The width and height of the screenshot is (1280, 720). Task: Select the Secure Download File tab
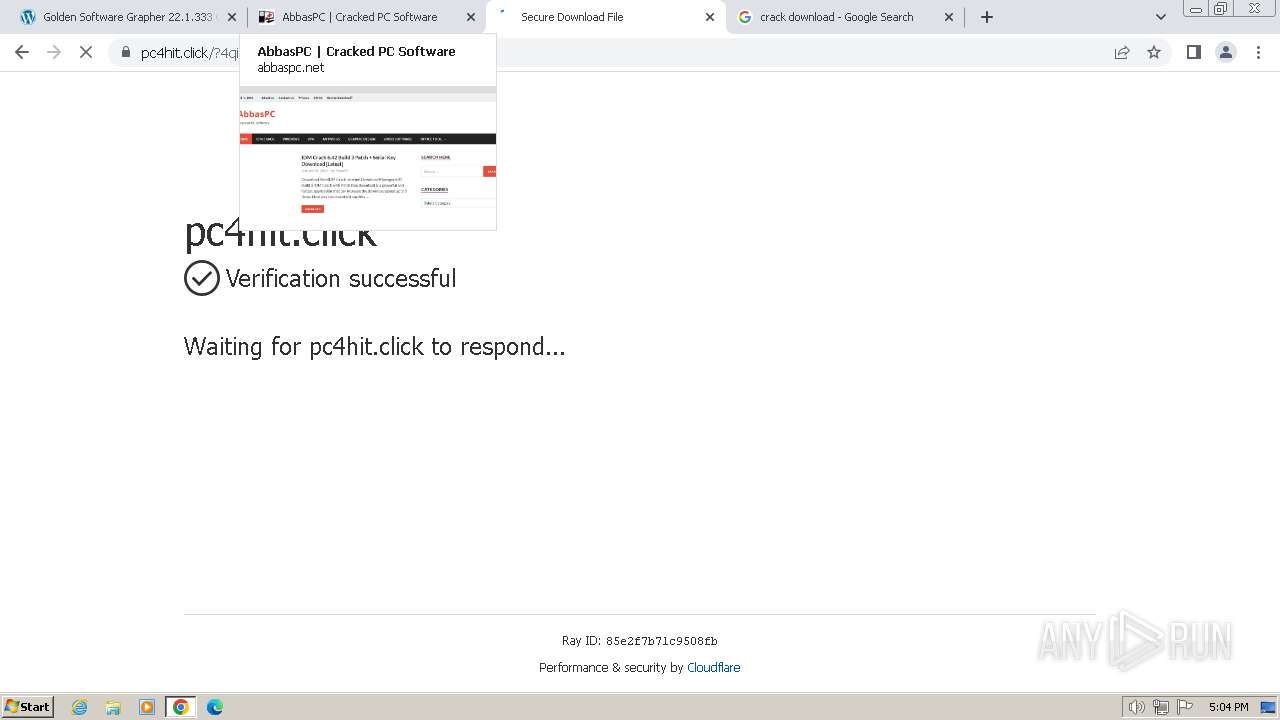(605, 17)
